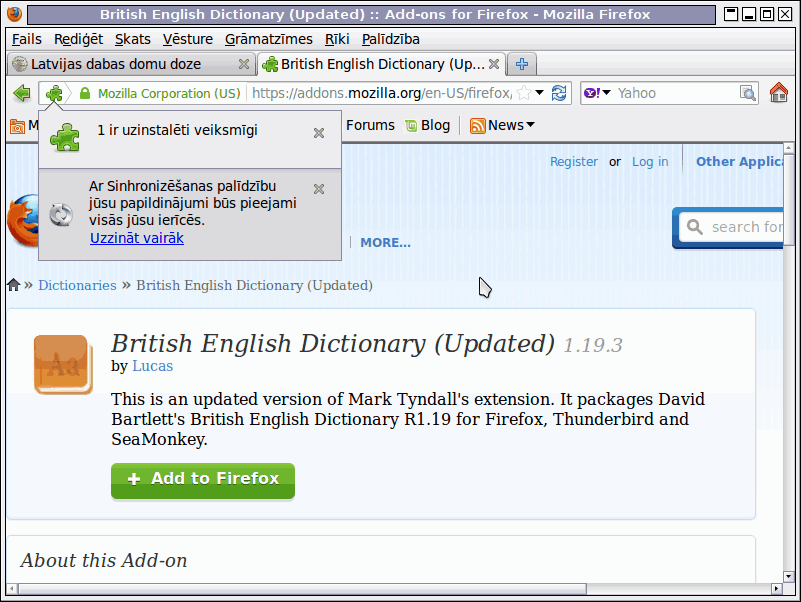Click the About this Add-on heading

[x=104, y=561]
